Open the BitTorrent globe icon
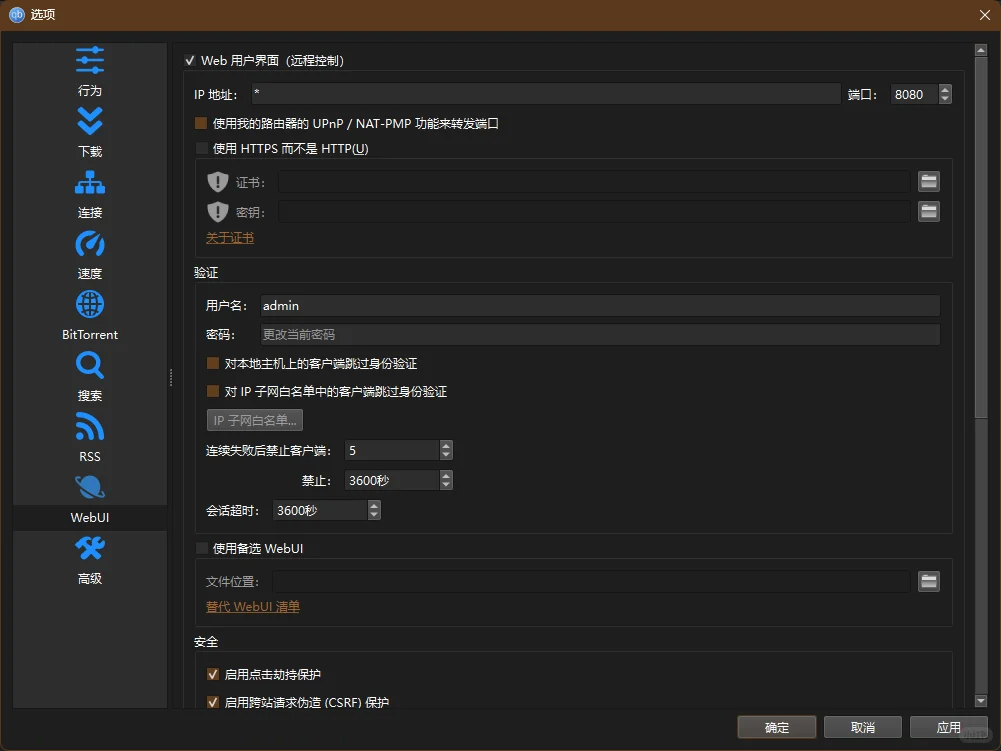Viewport: 1001px width, 751px height. [89, 304]
